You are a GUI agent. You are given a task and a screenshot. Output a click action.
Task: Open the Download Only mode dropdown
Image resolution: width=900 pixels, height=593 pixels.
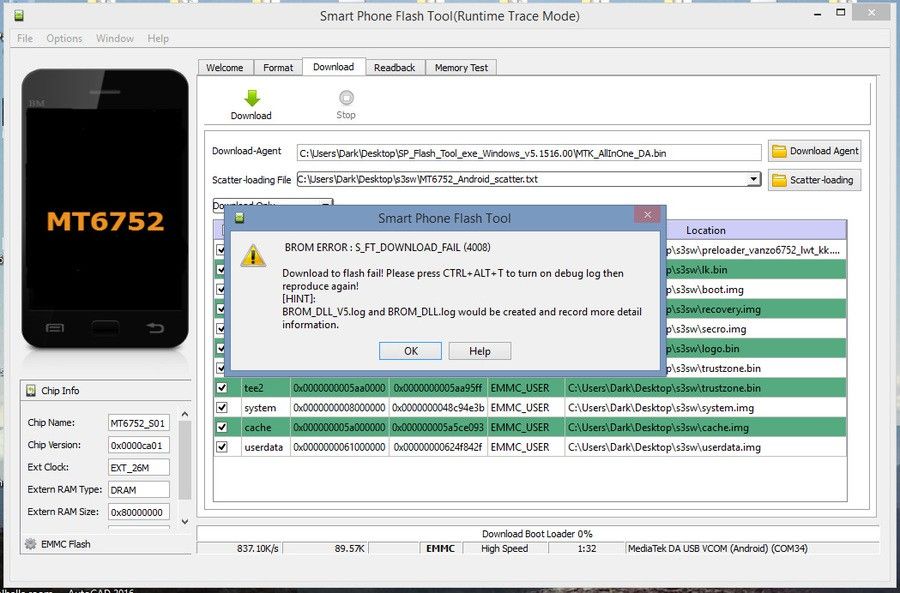[x=273, y=203]
